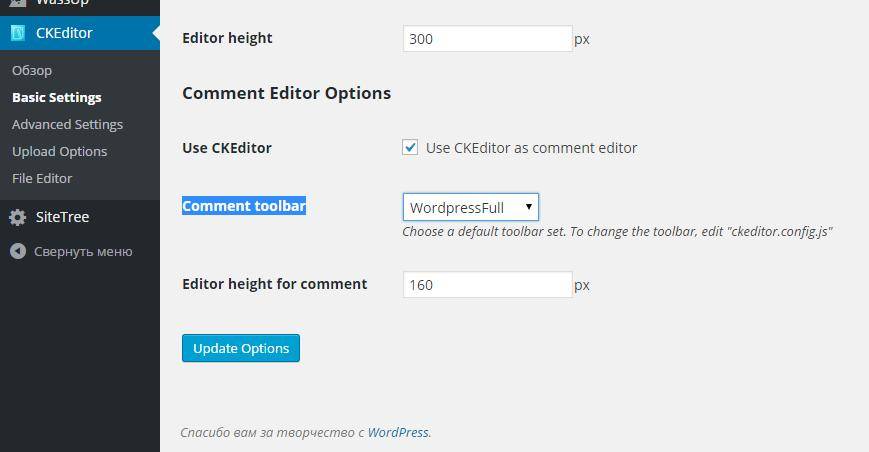
Task: Click the CKEditor menu label
Action: (64, 33)
